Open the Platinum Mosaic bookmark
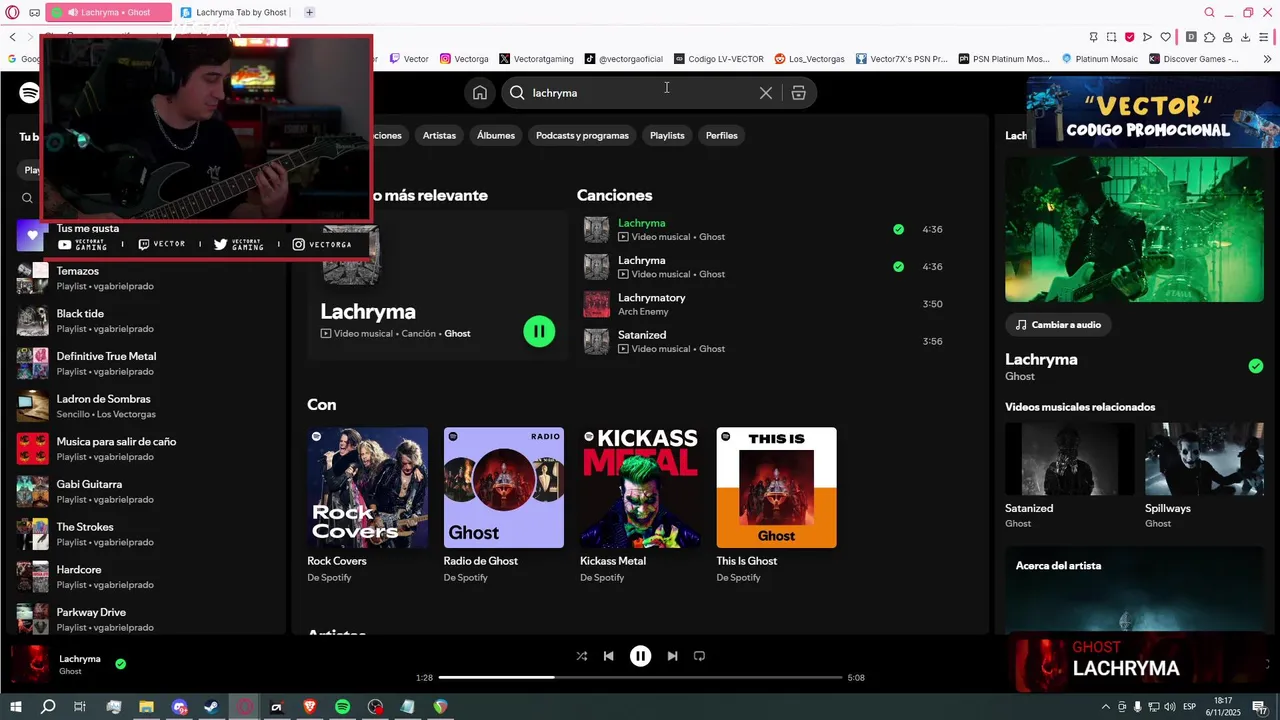Screen dimensions: 1280x720 (x=1100, y=59)
